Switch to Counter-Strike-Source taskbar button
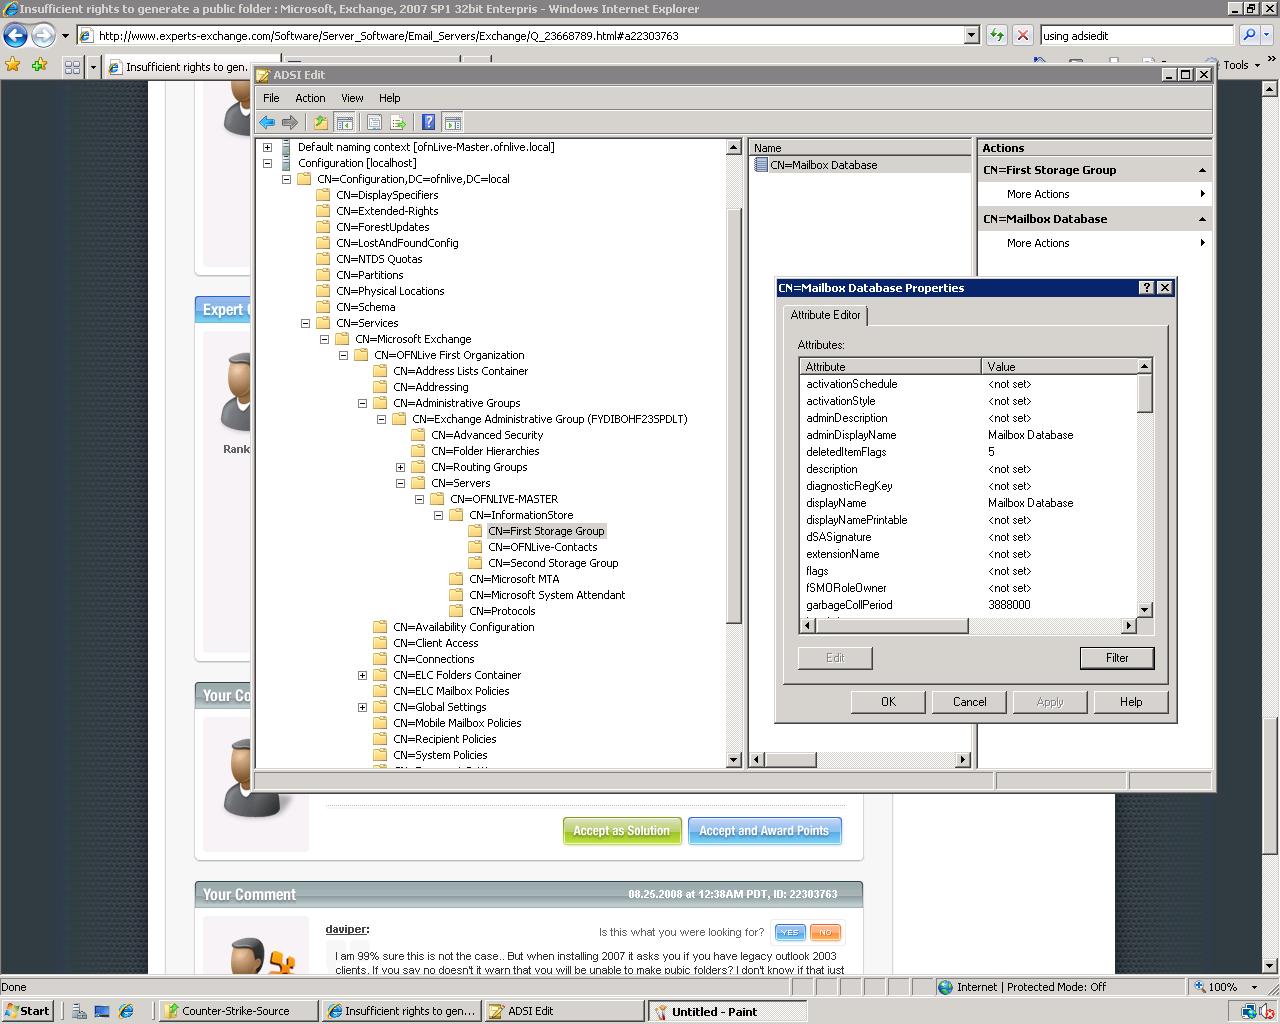The image size is (1280, 1024). 239,1011
